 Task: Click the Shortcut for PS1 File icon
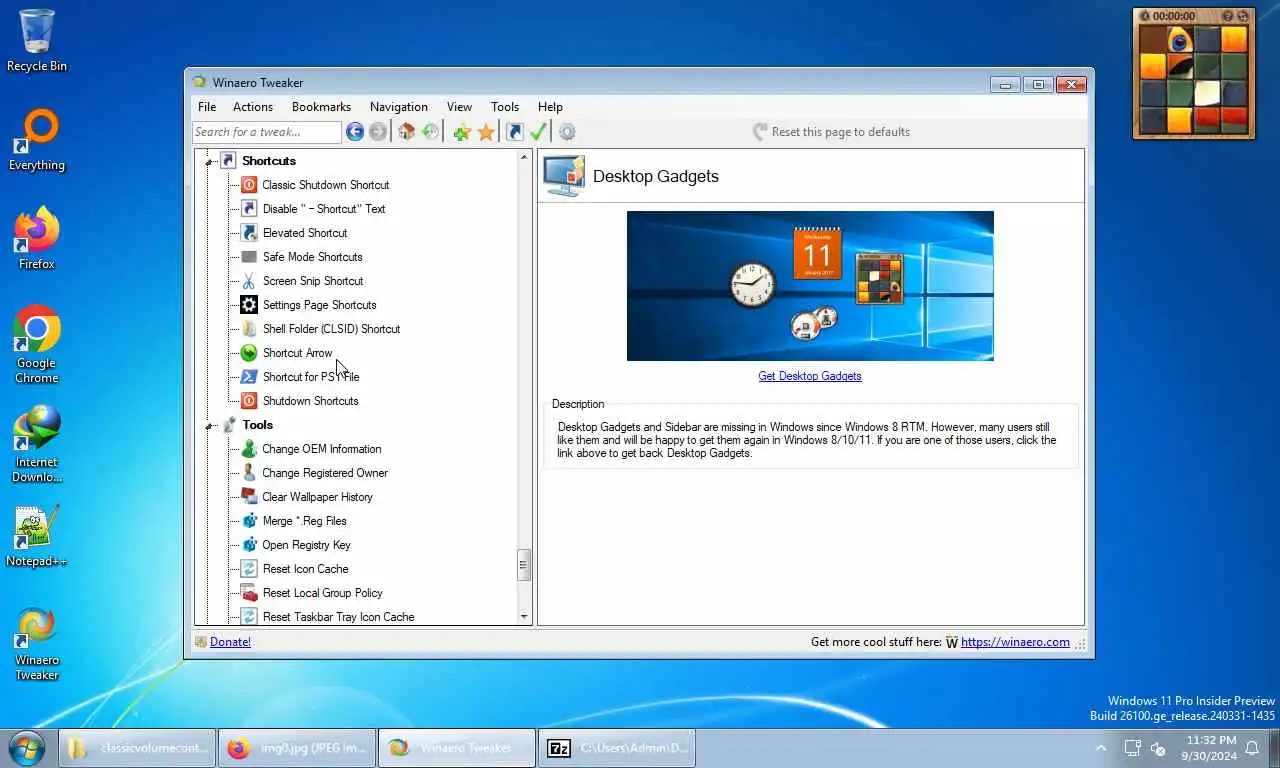point(249,377)
